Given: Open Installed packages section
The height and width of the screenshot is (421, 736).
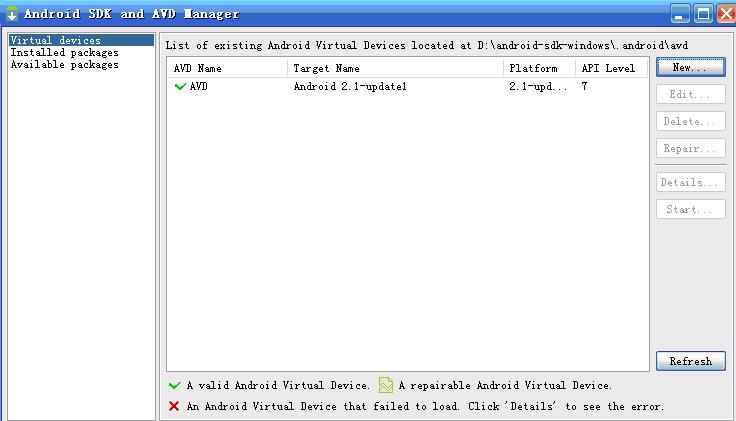Looking at the screenshot, I should coord(65,53).
